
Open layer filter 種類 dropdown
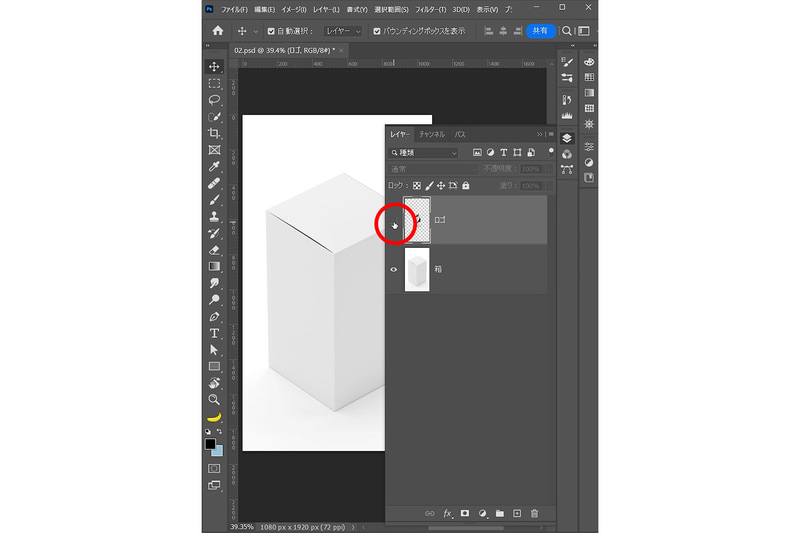[x=423, y=153]
